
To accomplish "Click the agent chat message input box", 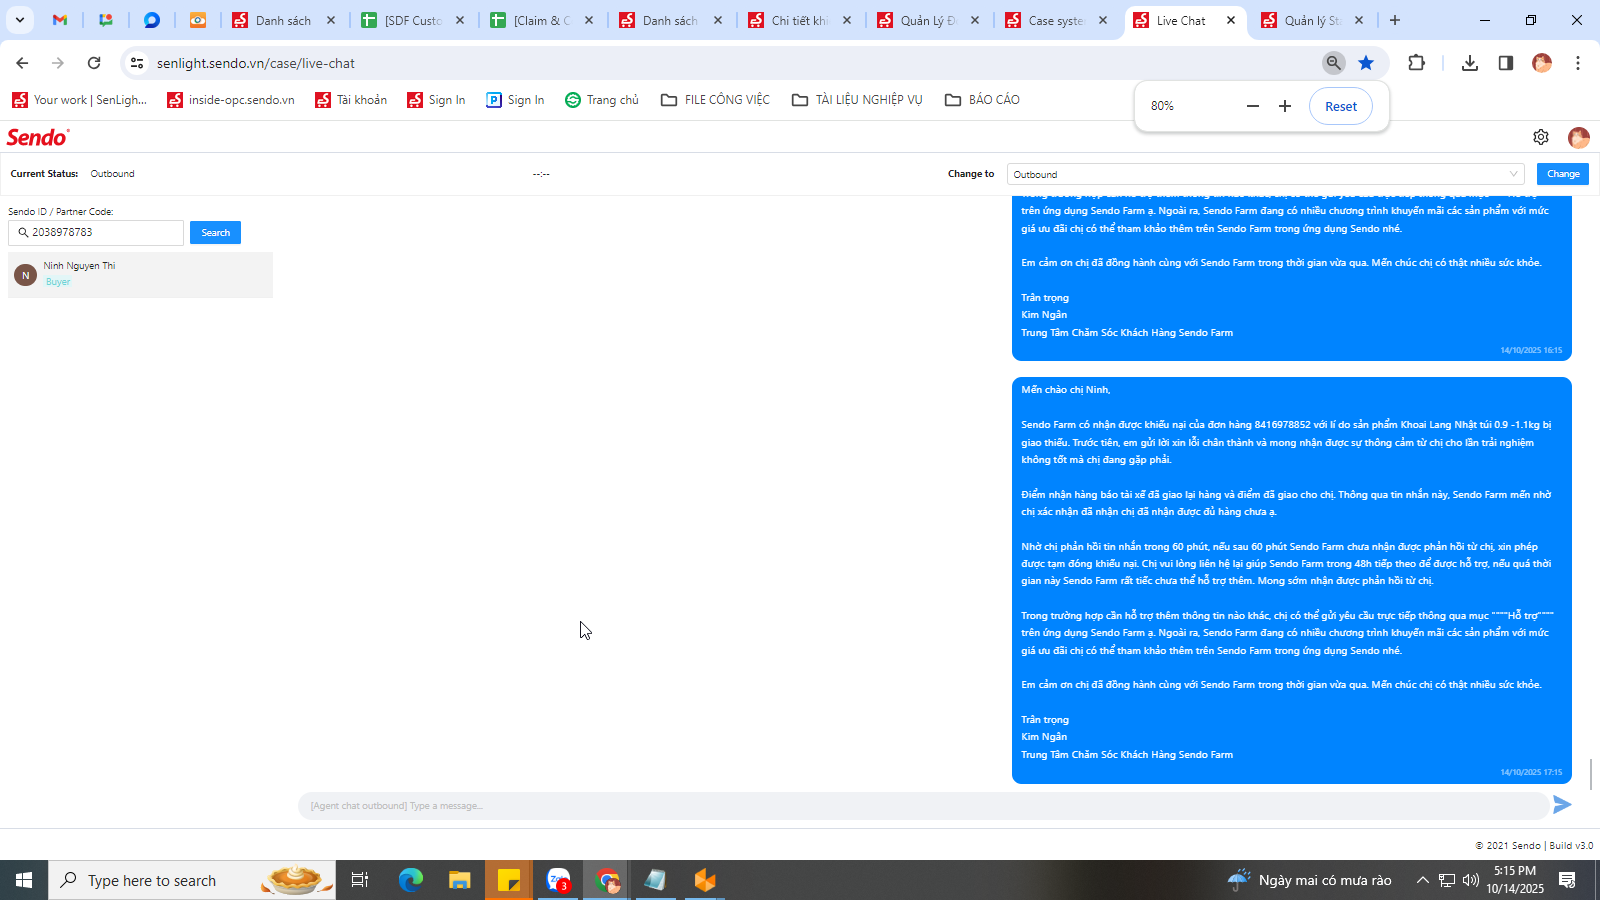I will [923, 806].
